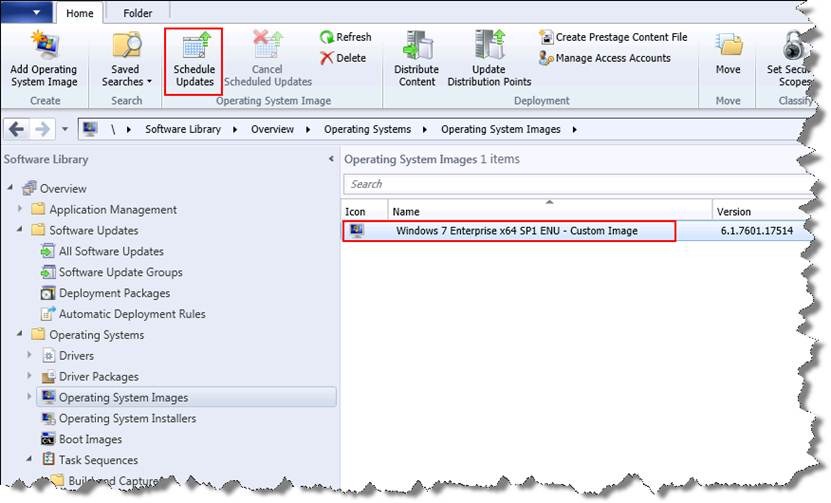Click the Back navigation arrow
Viewport: 831px width, 503px height.
coord(16,129)
